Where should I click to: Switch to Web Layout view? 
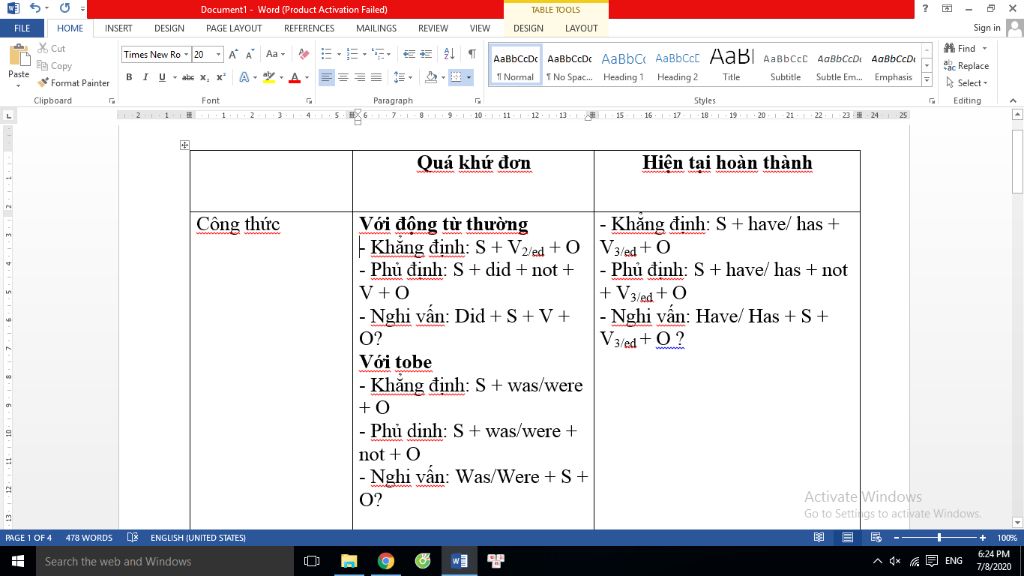[x=876, y=537]
